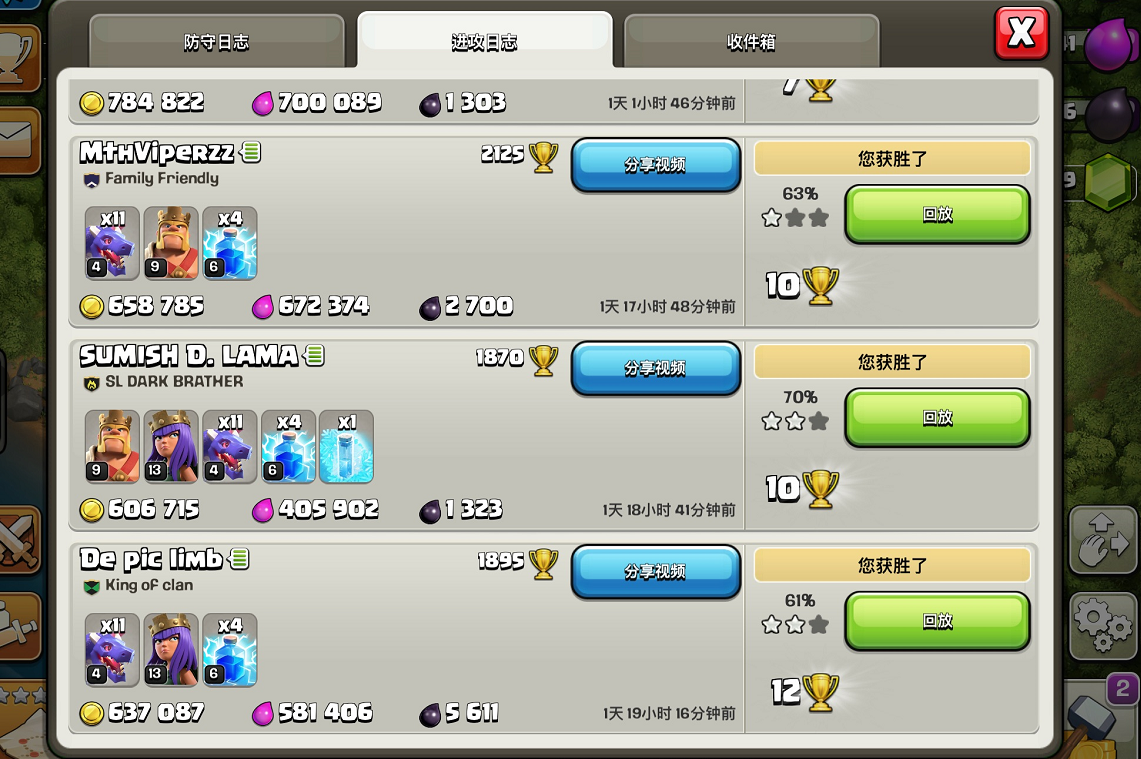Image resolution: width=1141 pixels, height=759 pixels.
Task: Tap the Family Friendly clan badge
Action: 91,180
